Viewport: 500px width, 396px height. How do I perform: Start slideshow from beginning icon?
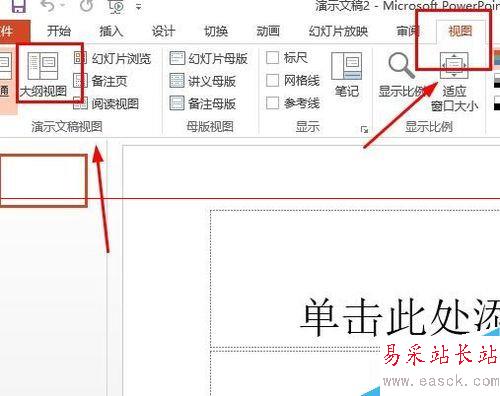click(x=117, y=6)
